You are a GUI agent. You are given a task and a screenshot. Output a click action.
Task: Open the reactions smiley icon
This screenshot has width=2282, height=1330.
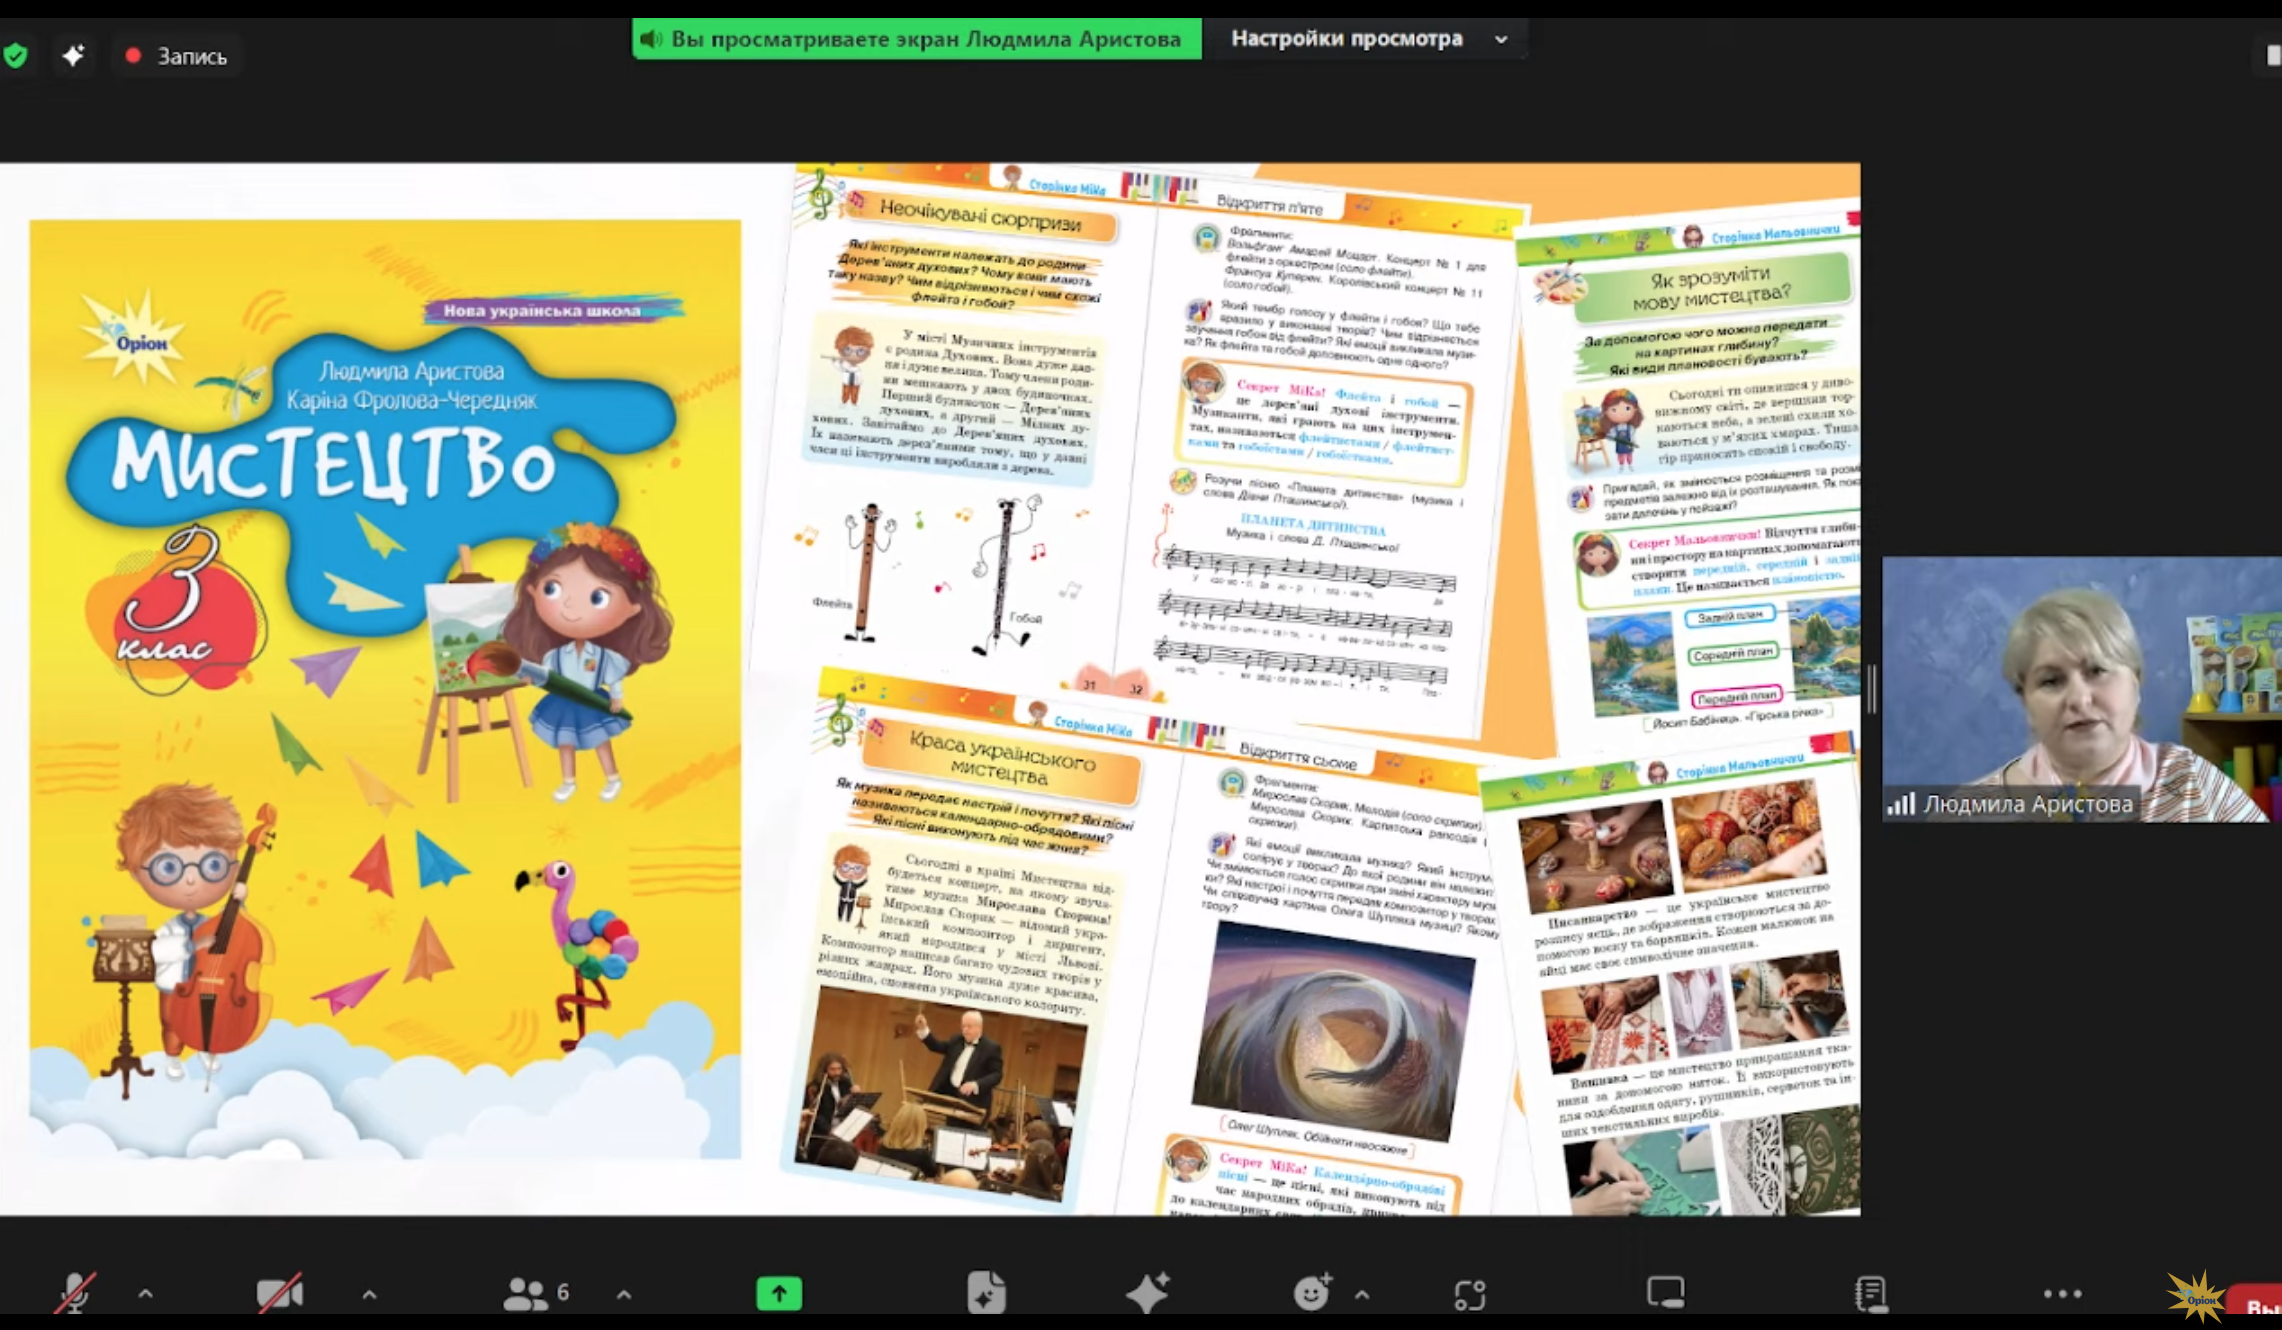pyautogui.click(x=1312, y=1293)
